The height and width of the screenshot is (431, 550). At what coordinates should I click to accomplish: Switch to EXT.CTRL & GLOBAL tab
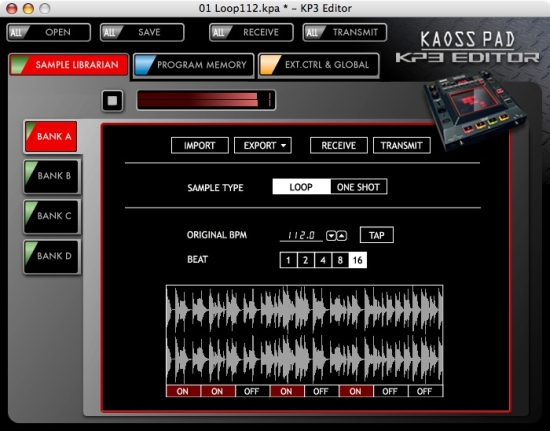click(x=318, y=65)
